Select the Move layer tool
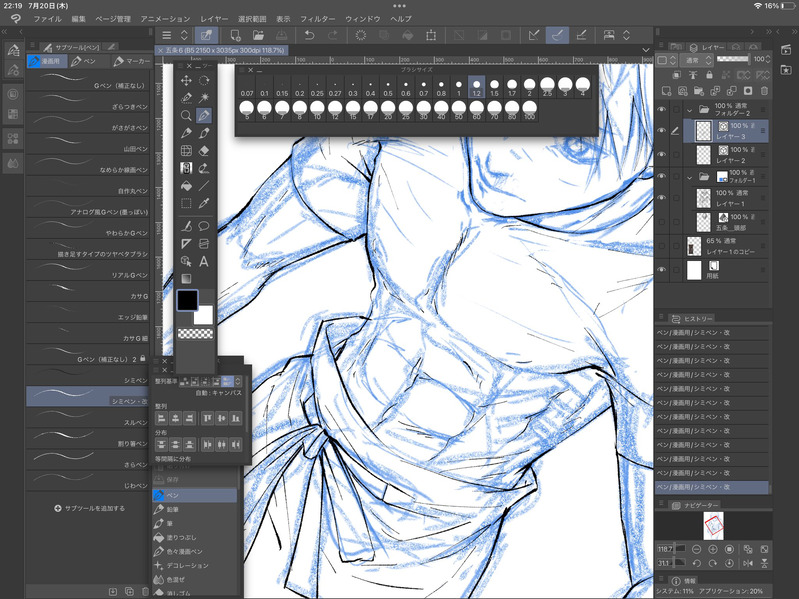The height and width of the screenshot is (599, 799). pos(186,80)
